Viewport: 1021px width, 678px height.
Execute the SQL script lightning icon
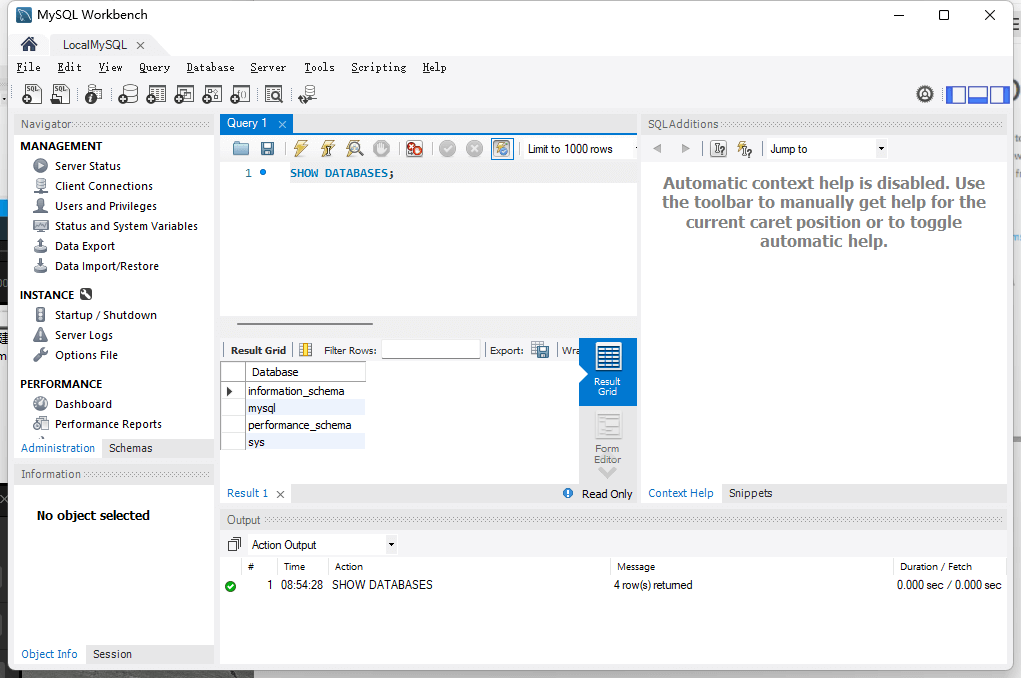[x=300, y=148]
